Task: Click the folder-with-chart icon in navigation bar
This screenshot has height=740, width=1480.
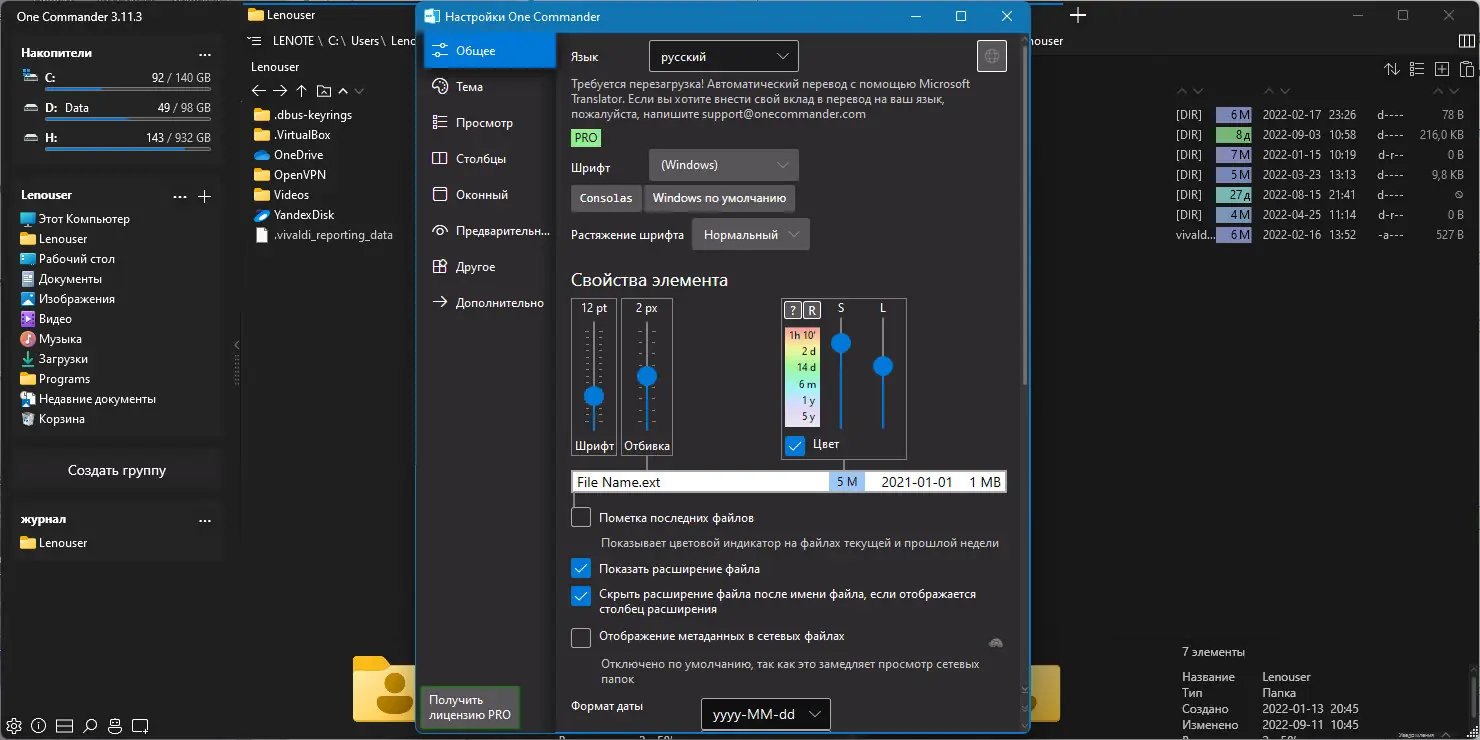Action: pos(323,91)
